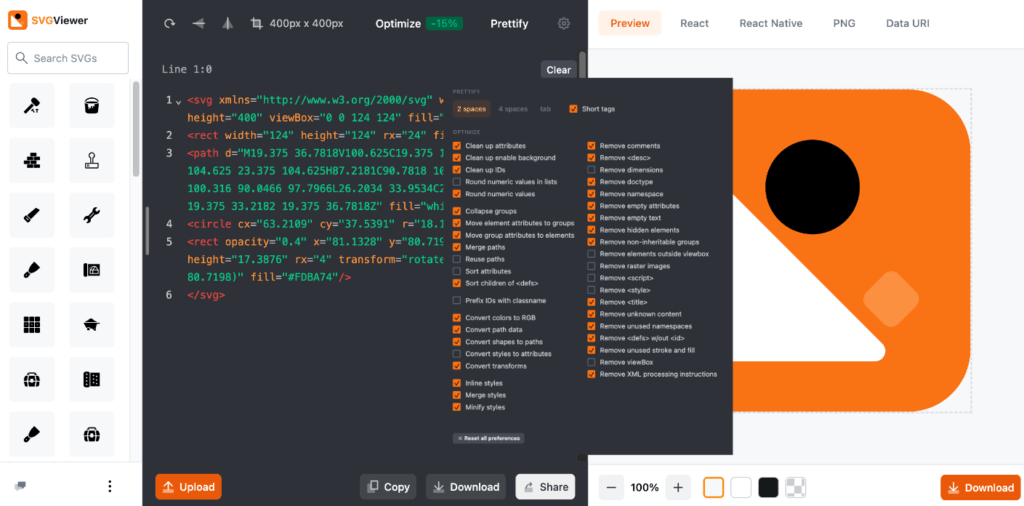Disable Clean up attributes
The image size is (1024, 506).
click(x=456, y=146)
